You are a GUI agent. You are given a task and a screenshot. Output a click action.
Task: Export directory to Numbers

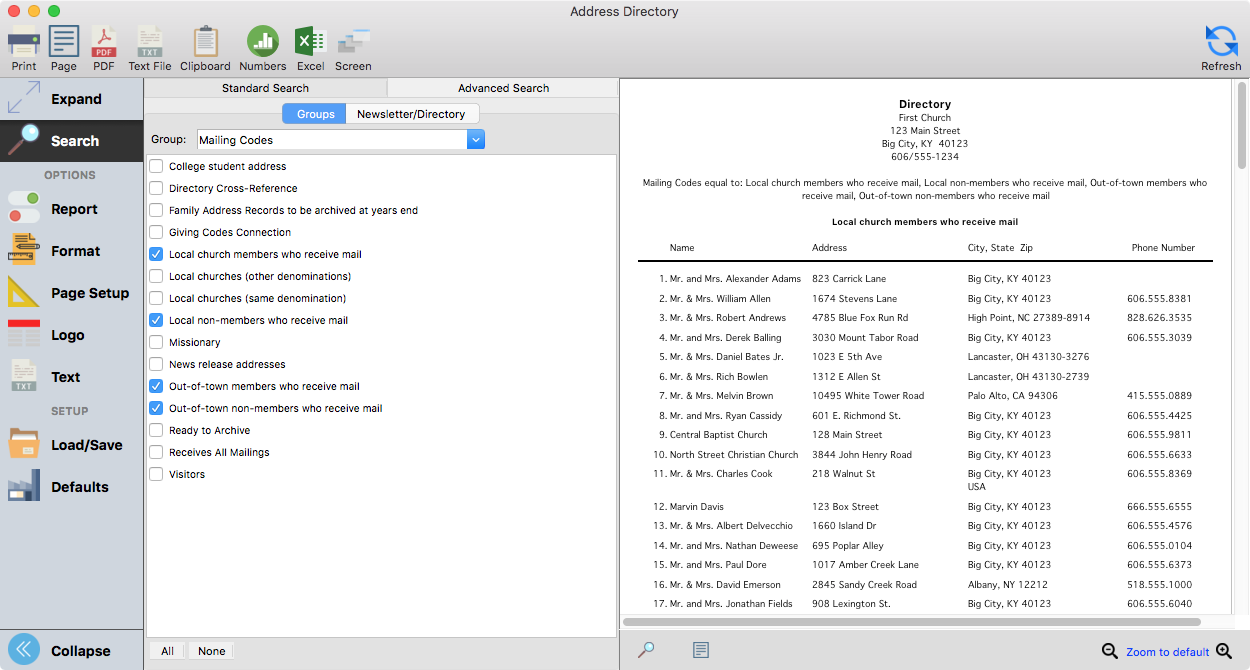tap(262, 47)
